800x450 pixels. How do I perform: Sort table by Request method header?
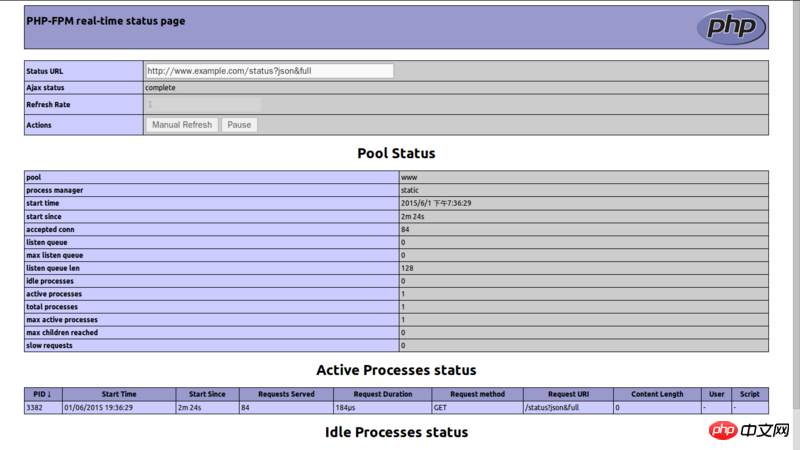(x=476, y=394)
